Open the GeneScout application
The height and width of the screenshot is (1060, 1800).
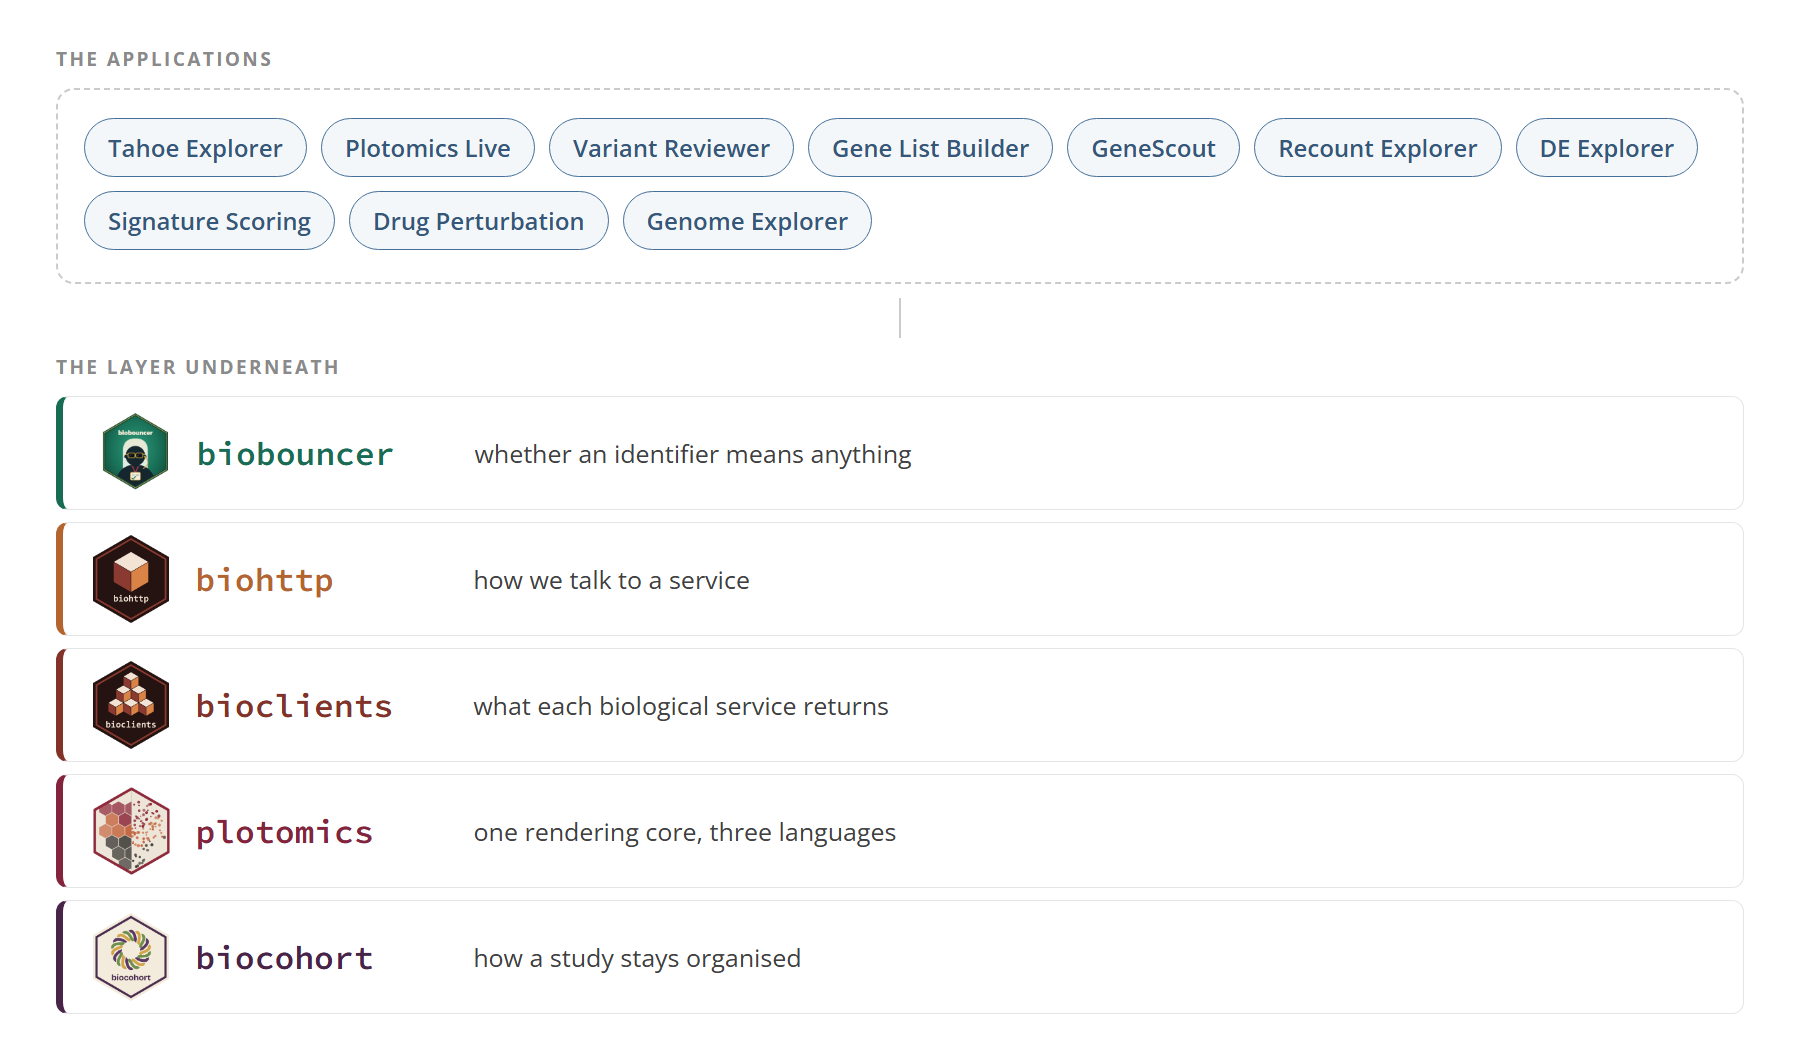click(x=1153, y=148)
